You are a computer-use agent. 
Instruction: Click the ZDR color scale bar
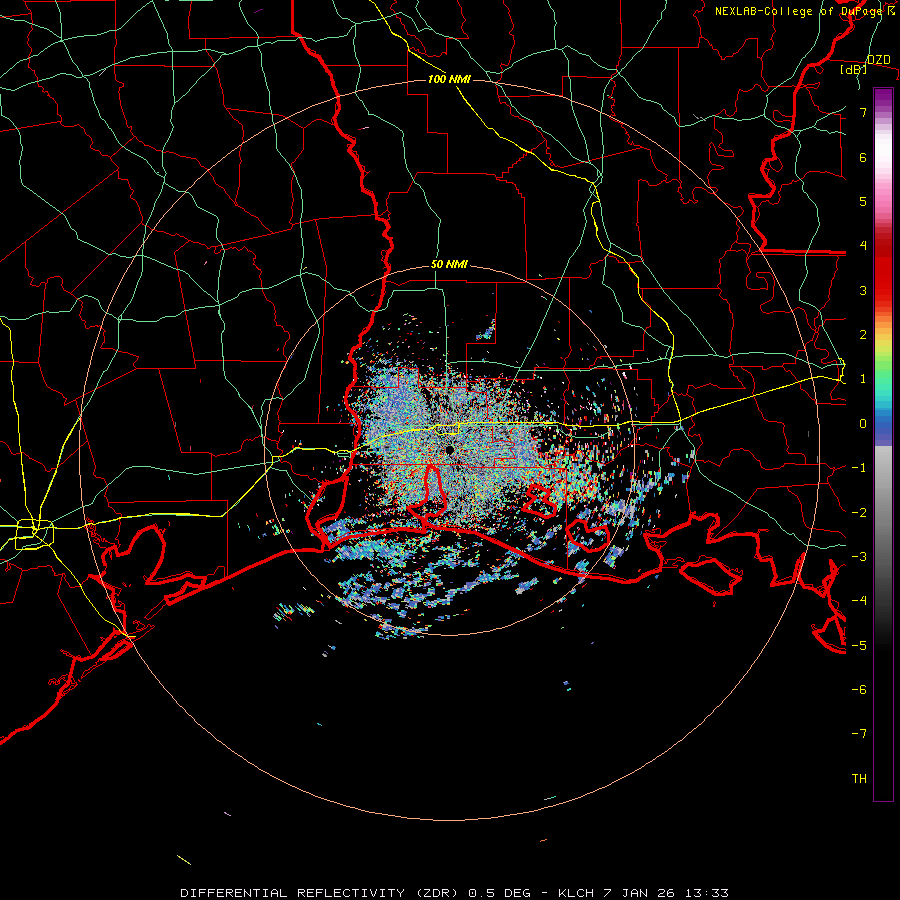(x=883, y=444)
